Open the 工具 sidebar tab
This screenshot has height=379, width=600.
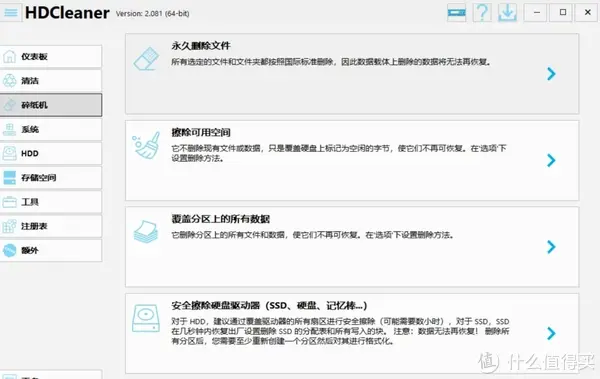click(51, 202)
